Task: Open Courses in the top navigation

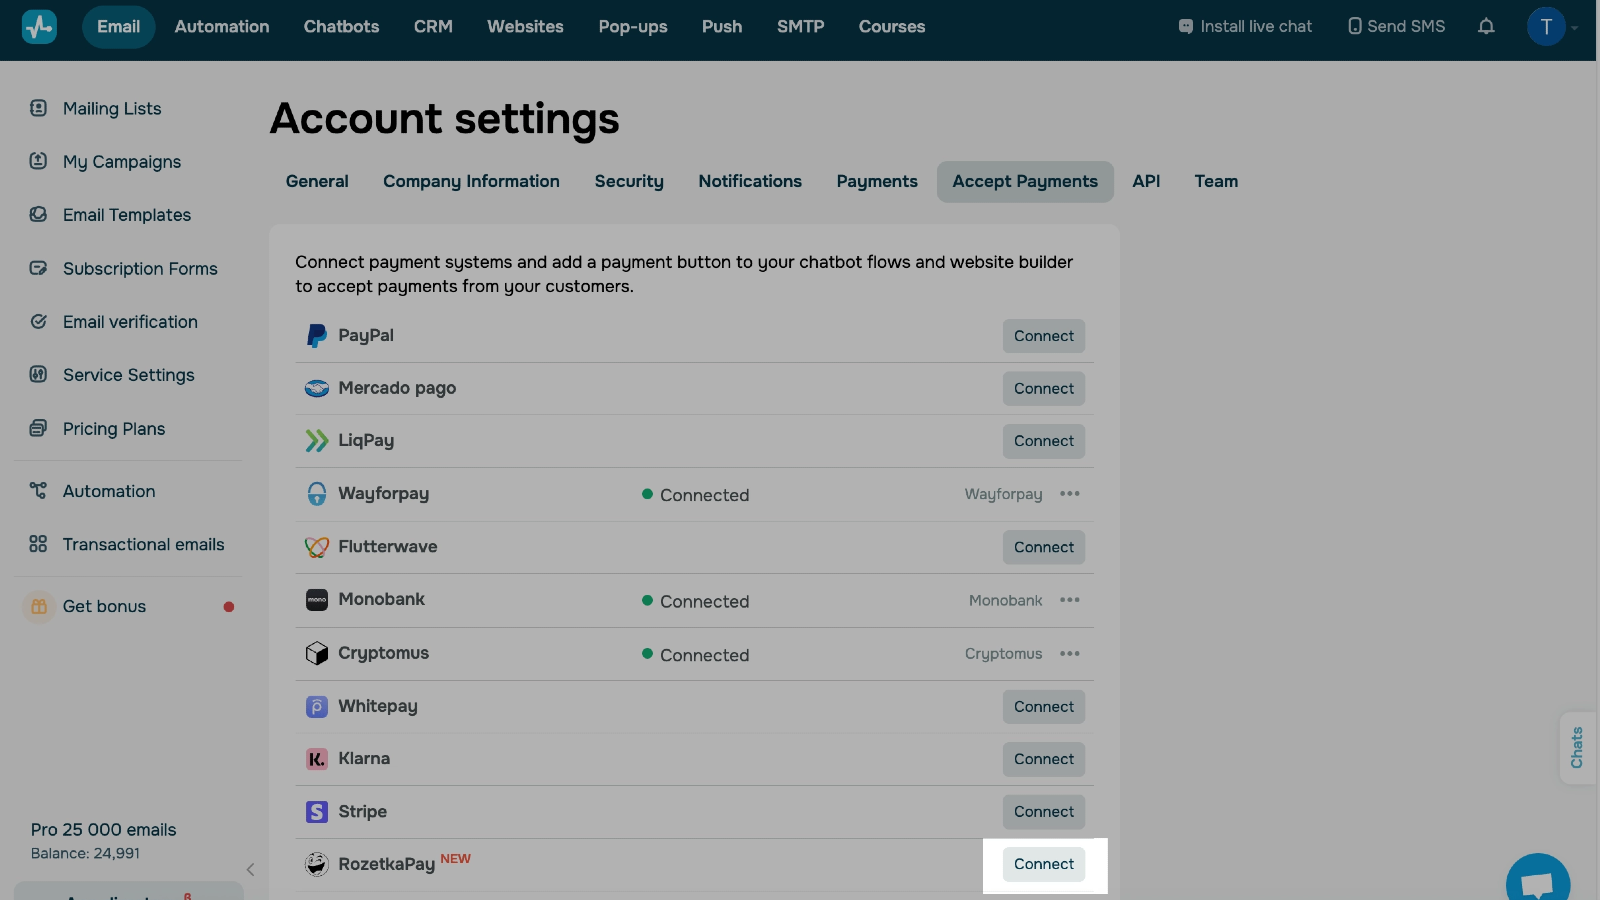Action: pos(892,27)
